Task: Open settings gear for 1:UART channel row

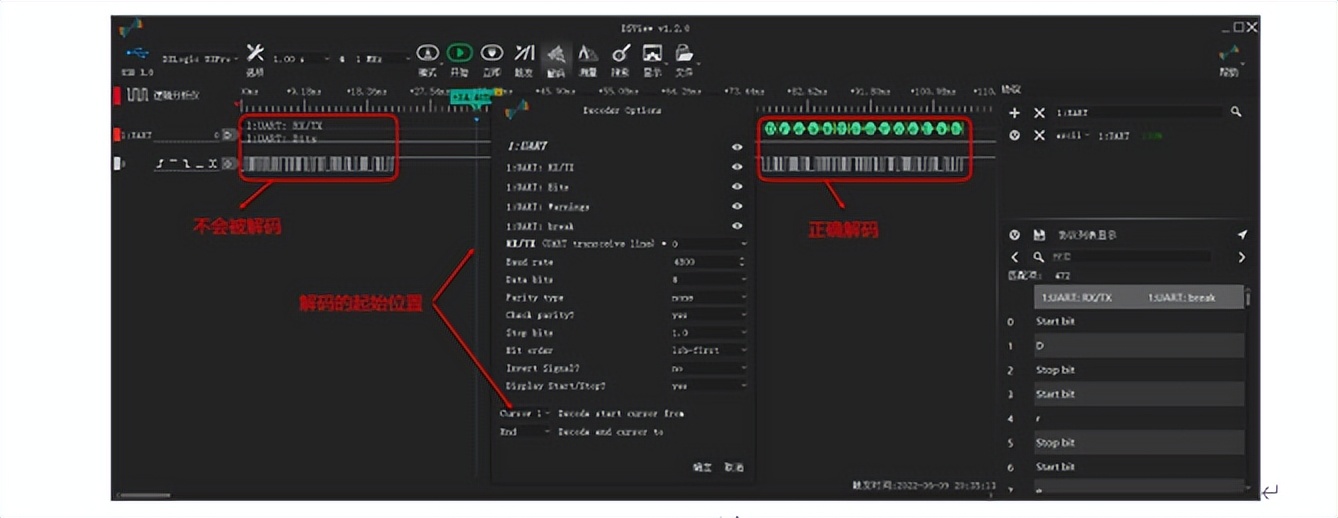Action: coord(228,134)
